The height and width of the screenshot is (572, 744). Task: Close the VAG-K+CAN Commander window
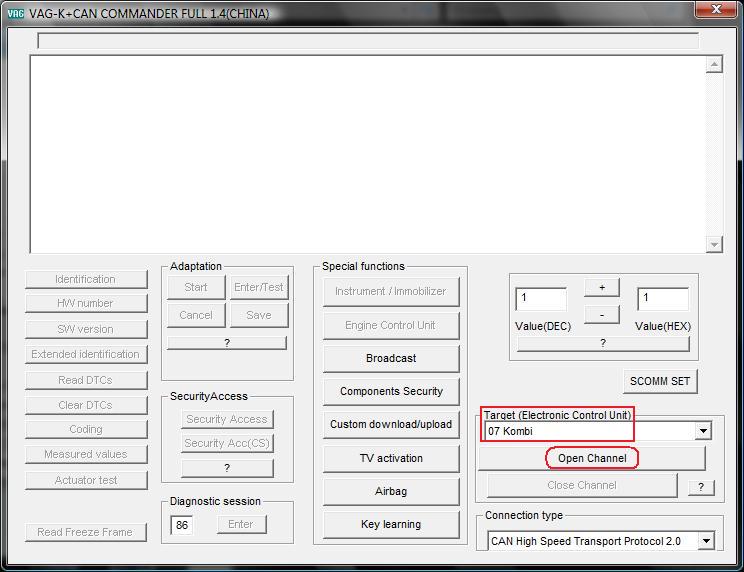(x=716, y=9)
